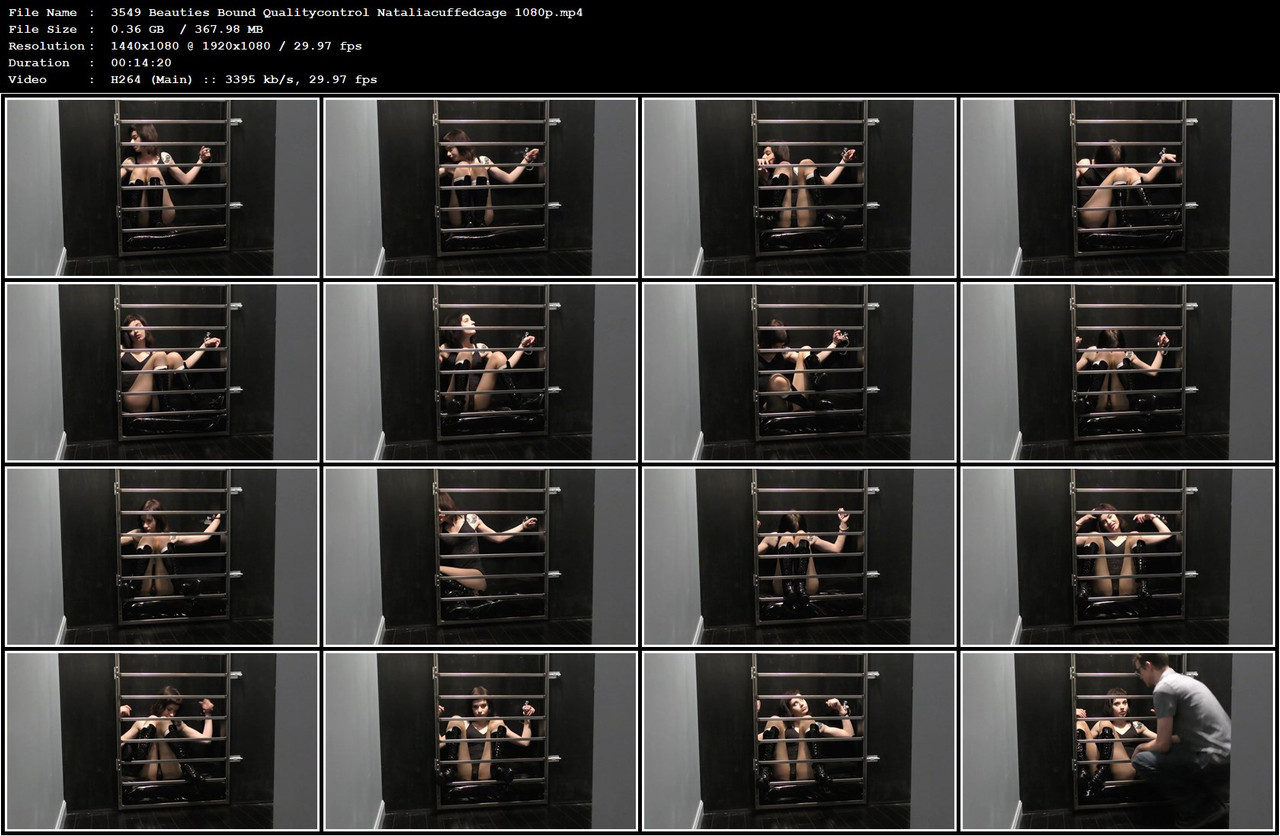
Task: Click the "Duration" label
Action: pyautogui.click(x=37, y=63)
